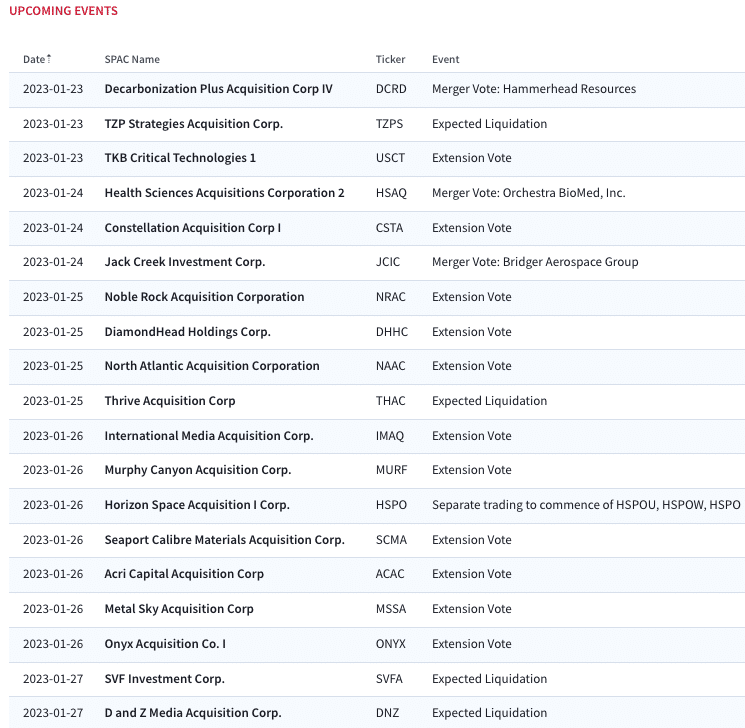Open Onyx Acquisition Co. I entry
Viewport: 745px width, 728px height.
tap(165, 644)
